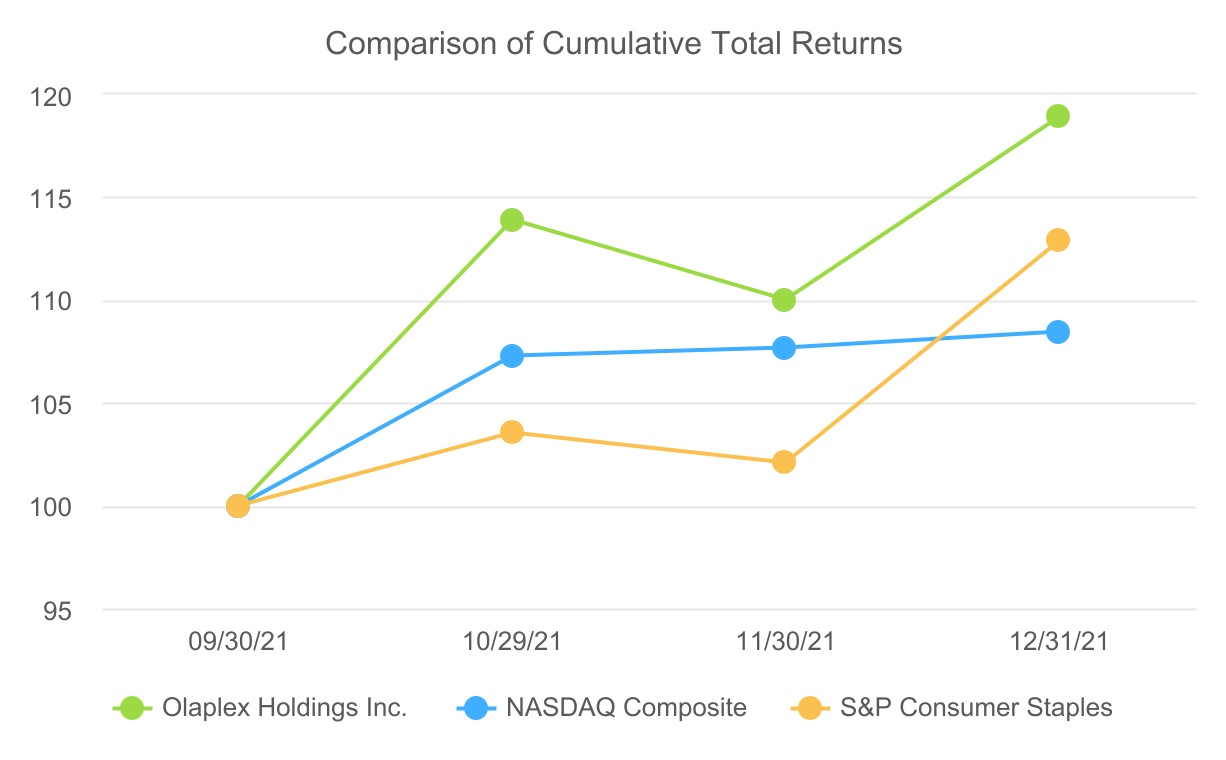Select the 09/30/21 x-axis label
1226x760 pixels.
point(238,642)
